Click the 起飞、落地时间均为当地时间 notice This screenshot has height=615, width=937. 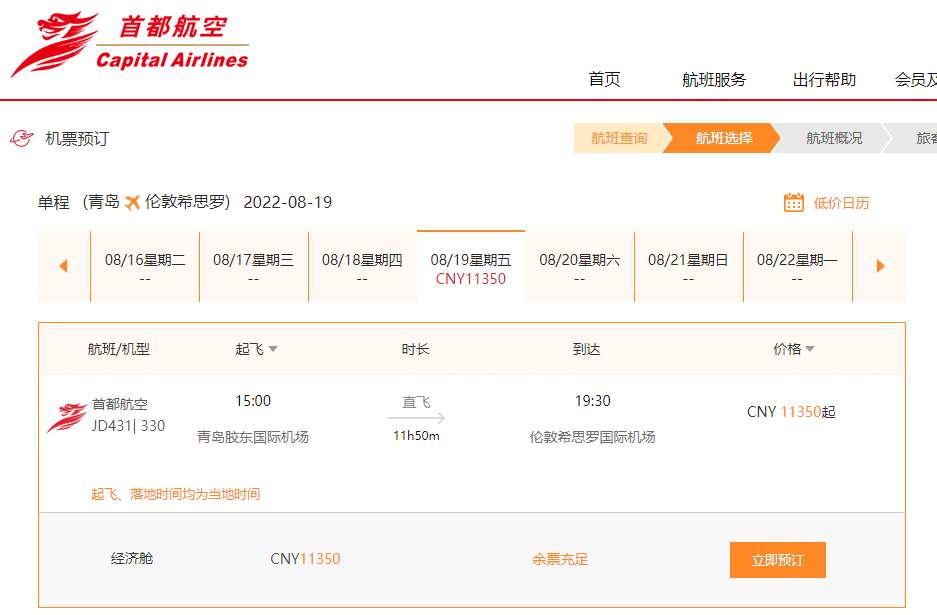[x=175, y=494]
